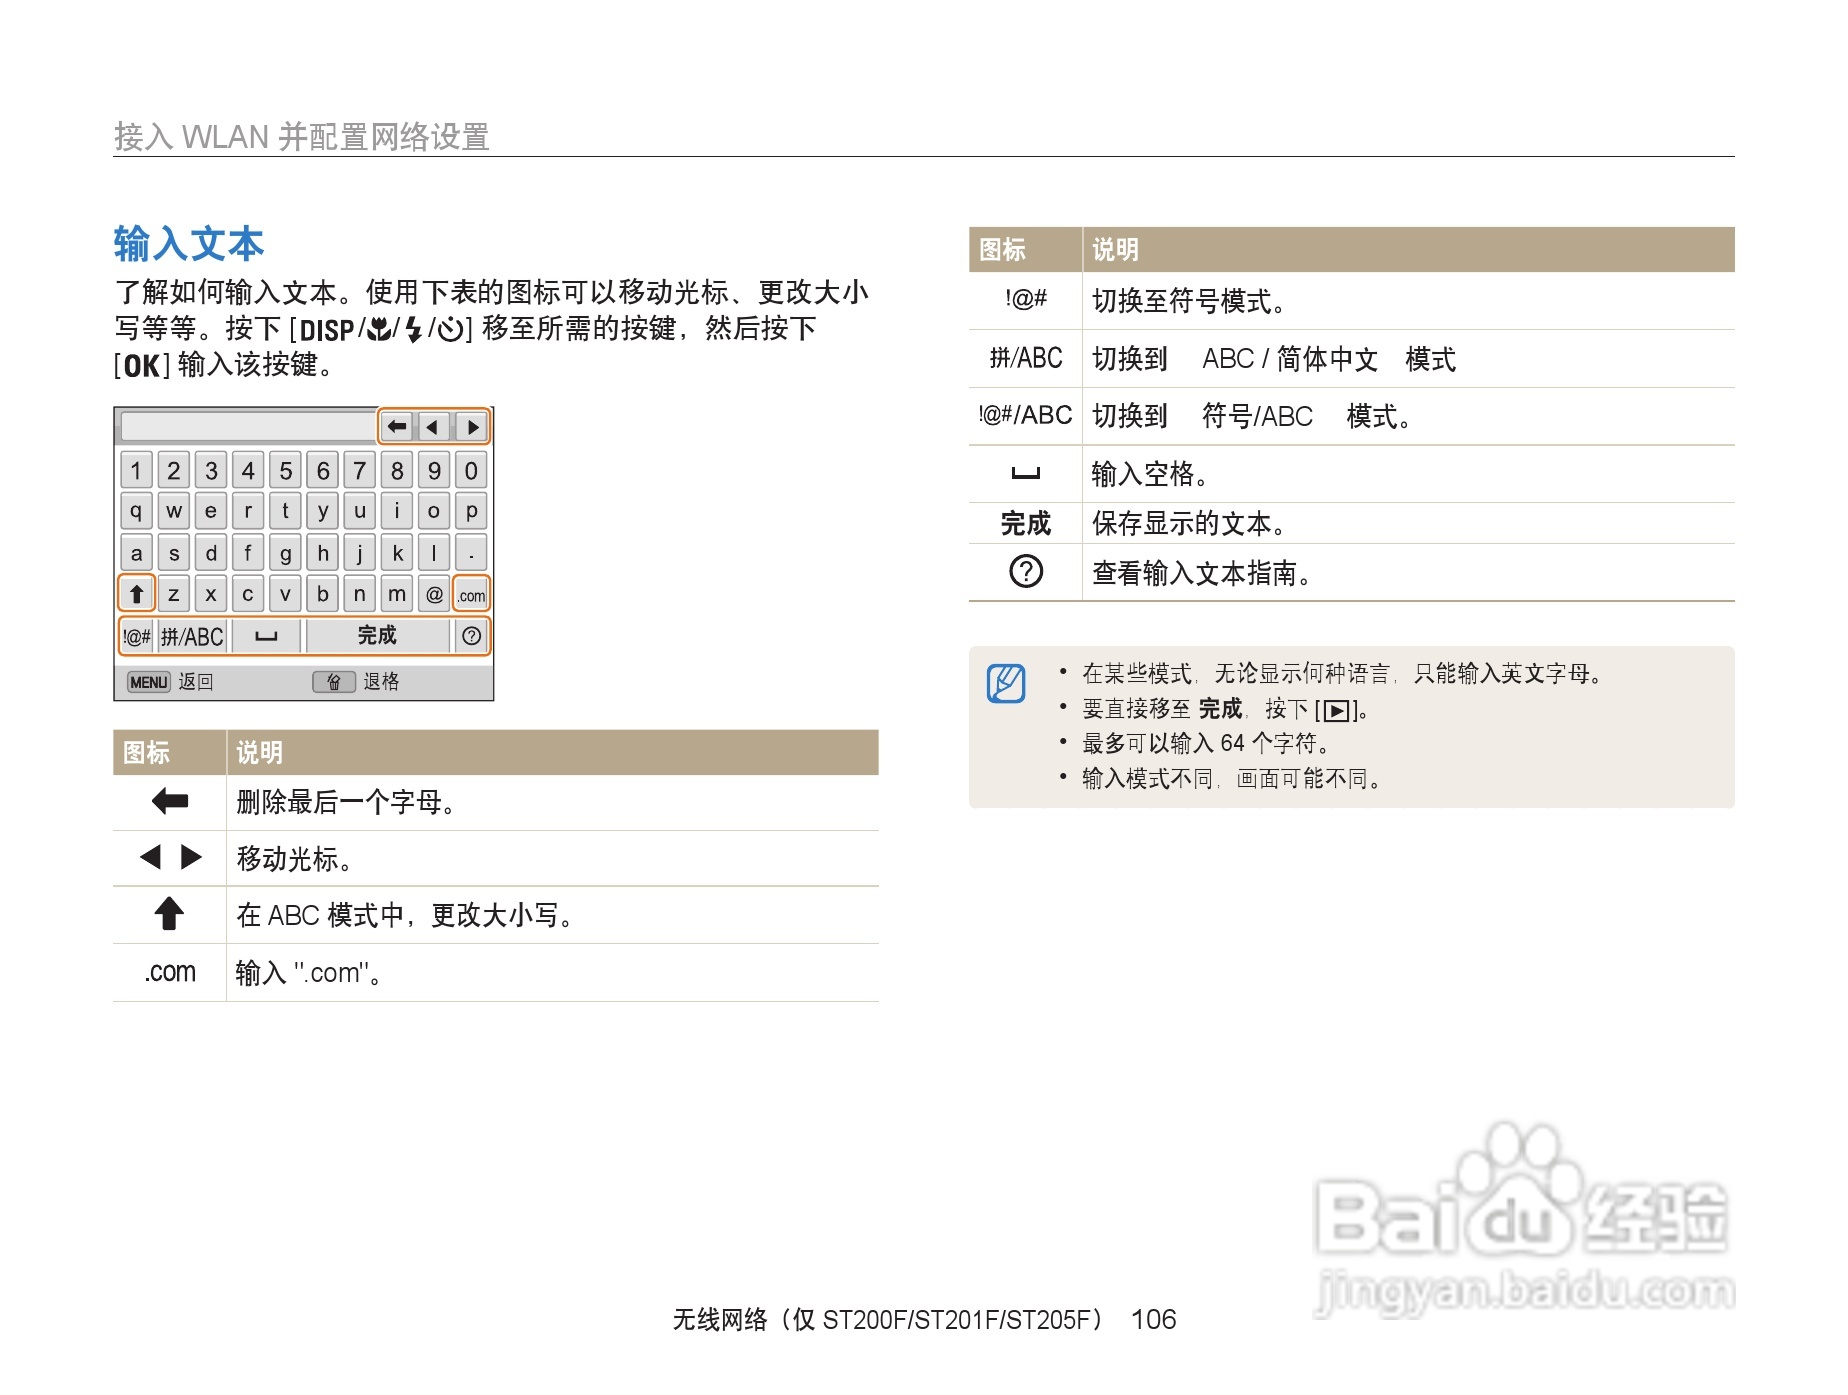Click the up arrow icon in table
The width and height of the screenshot is (1848, 1395).
click(169, 913)
